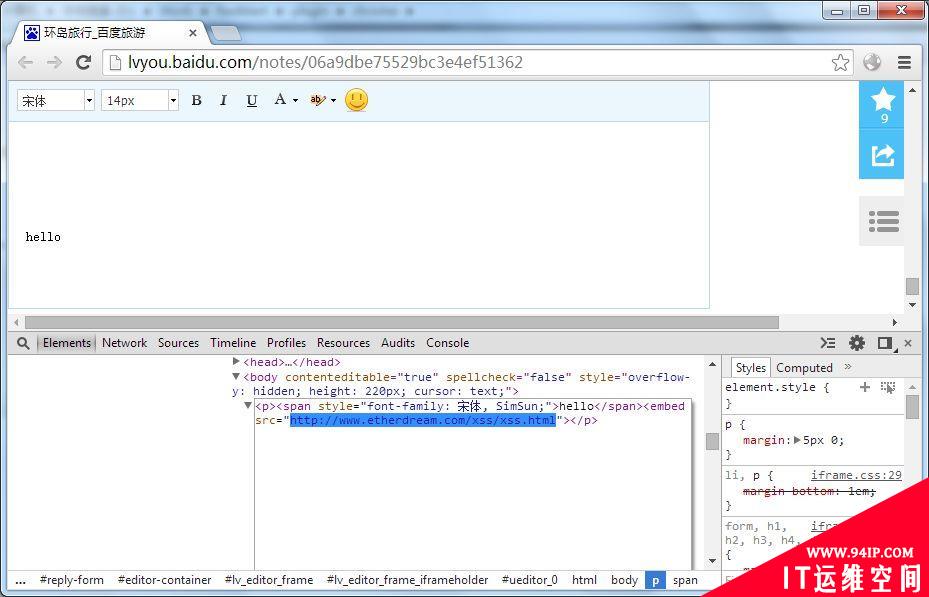Select html in the breadcrumb

pyautogui.click(x=584, y=580)
